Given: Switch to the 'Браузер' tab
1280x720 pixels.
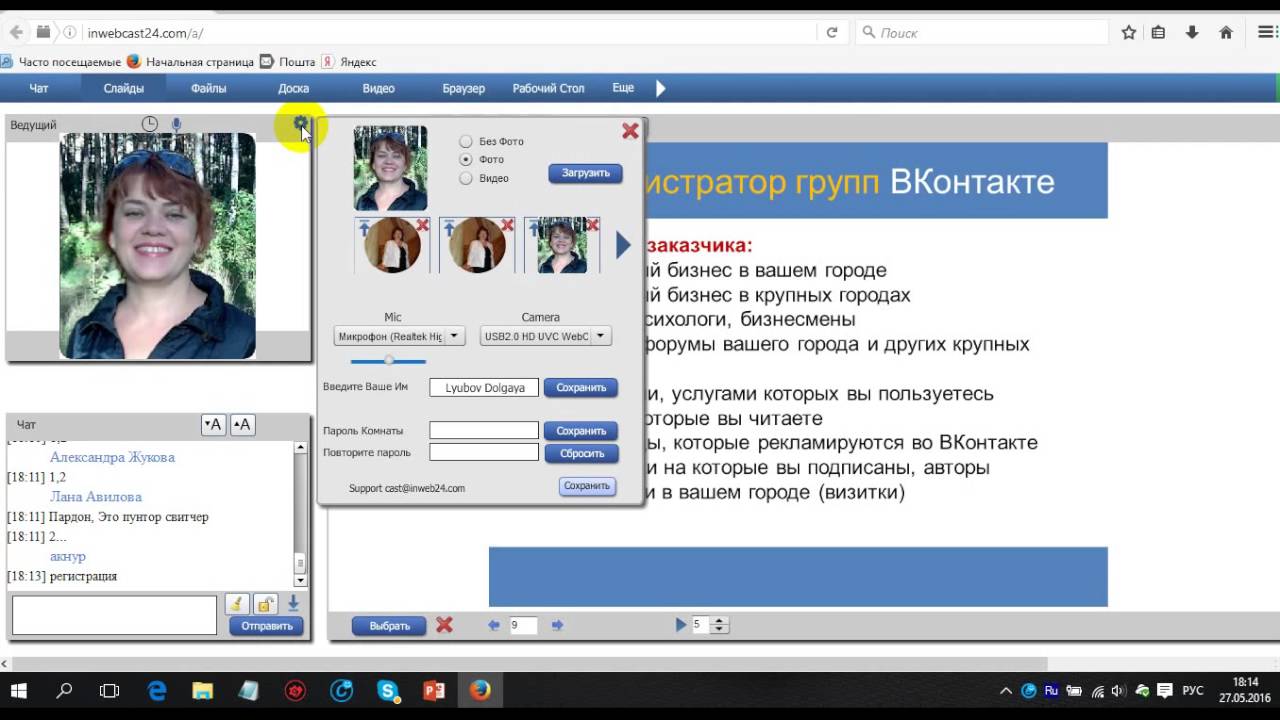Looking at the screenshot, I should pos(464,88).
